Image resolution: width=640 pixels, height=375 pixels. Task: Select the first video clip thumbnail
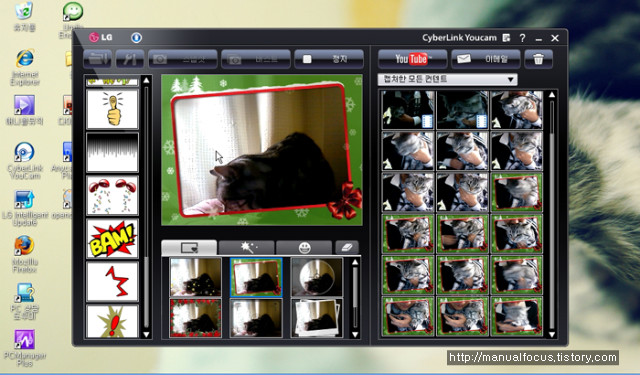(408, 110)
